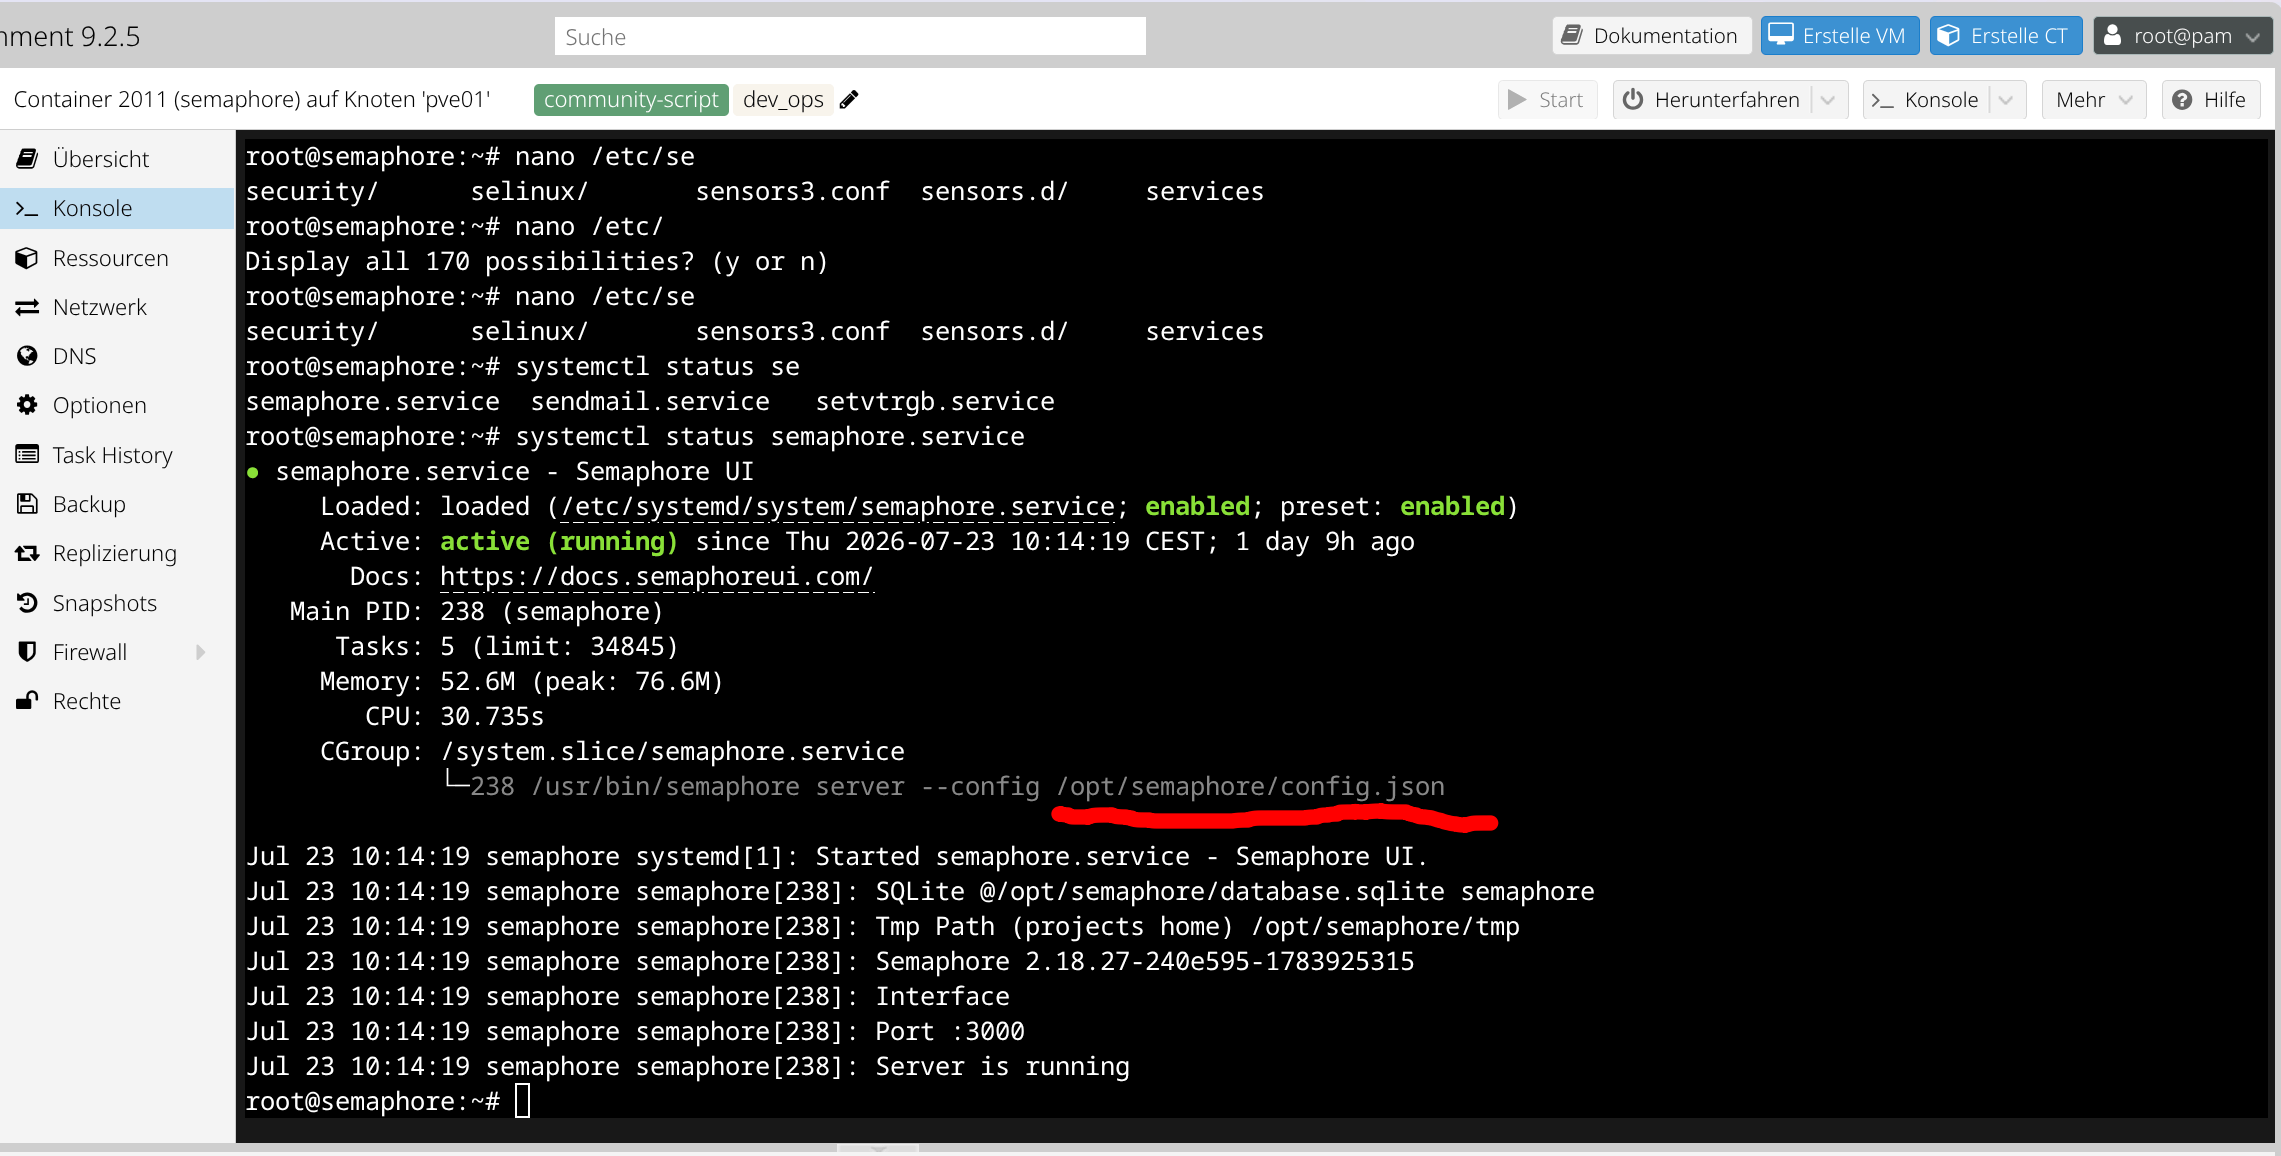
Task: Open the root@pam user menu
Action: click(2184, 35)
